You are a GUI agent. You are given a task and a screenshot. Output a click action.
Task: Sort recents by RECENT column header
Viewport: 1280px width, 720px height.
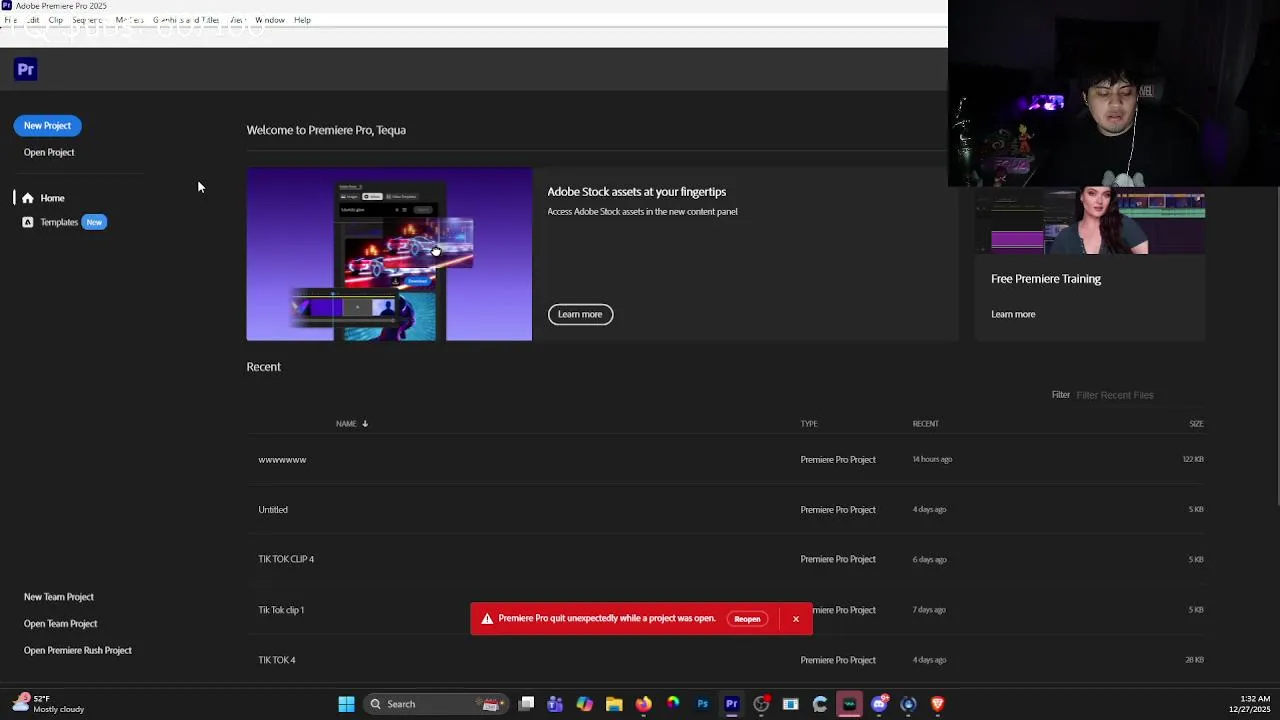tap(925, 424)
